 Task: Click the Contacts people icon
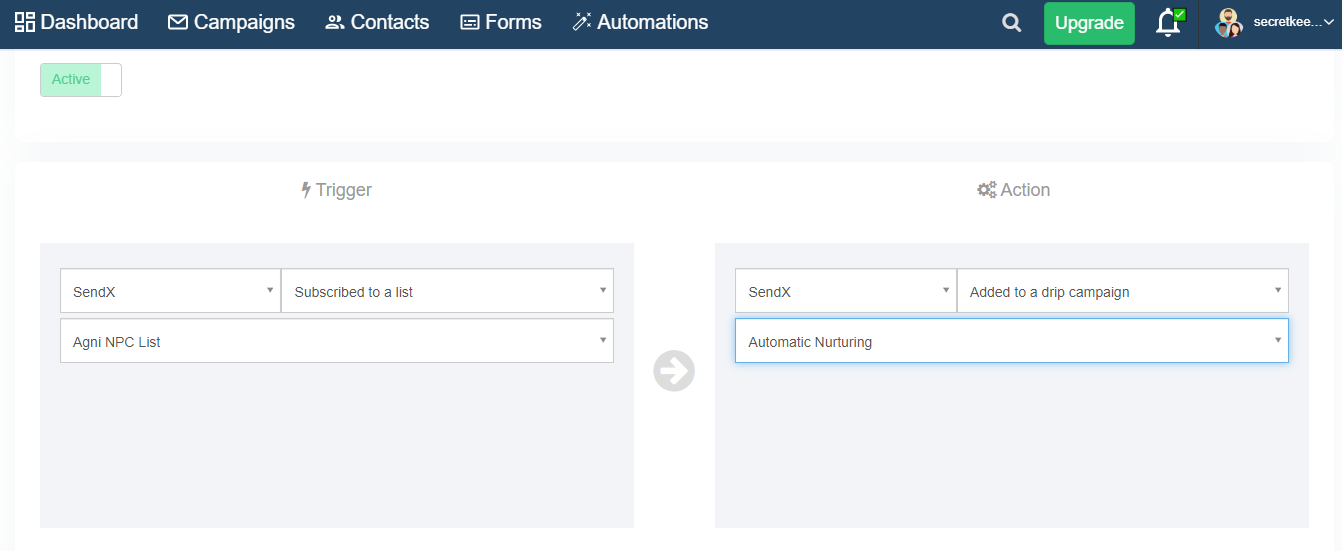click(335, 22)
